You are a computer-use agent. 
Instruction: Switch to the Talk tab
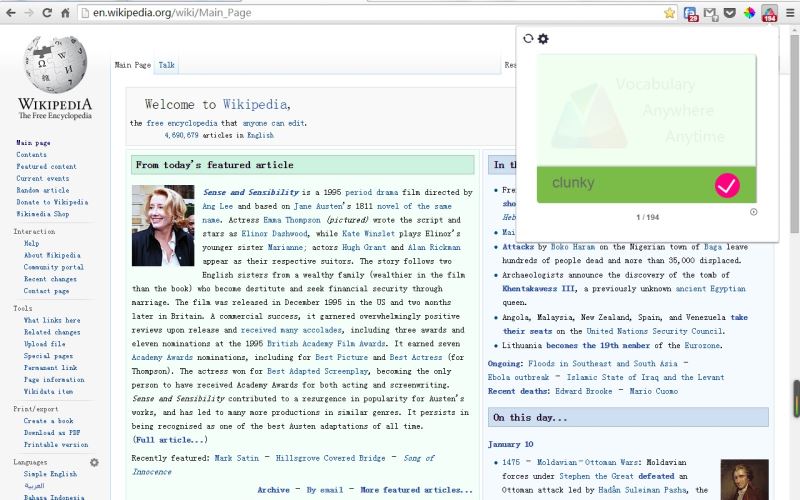[x=166, y=65]
